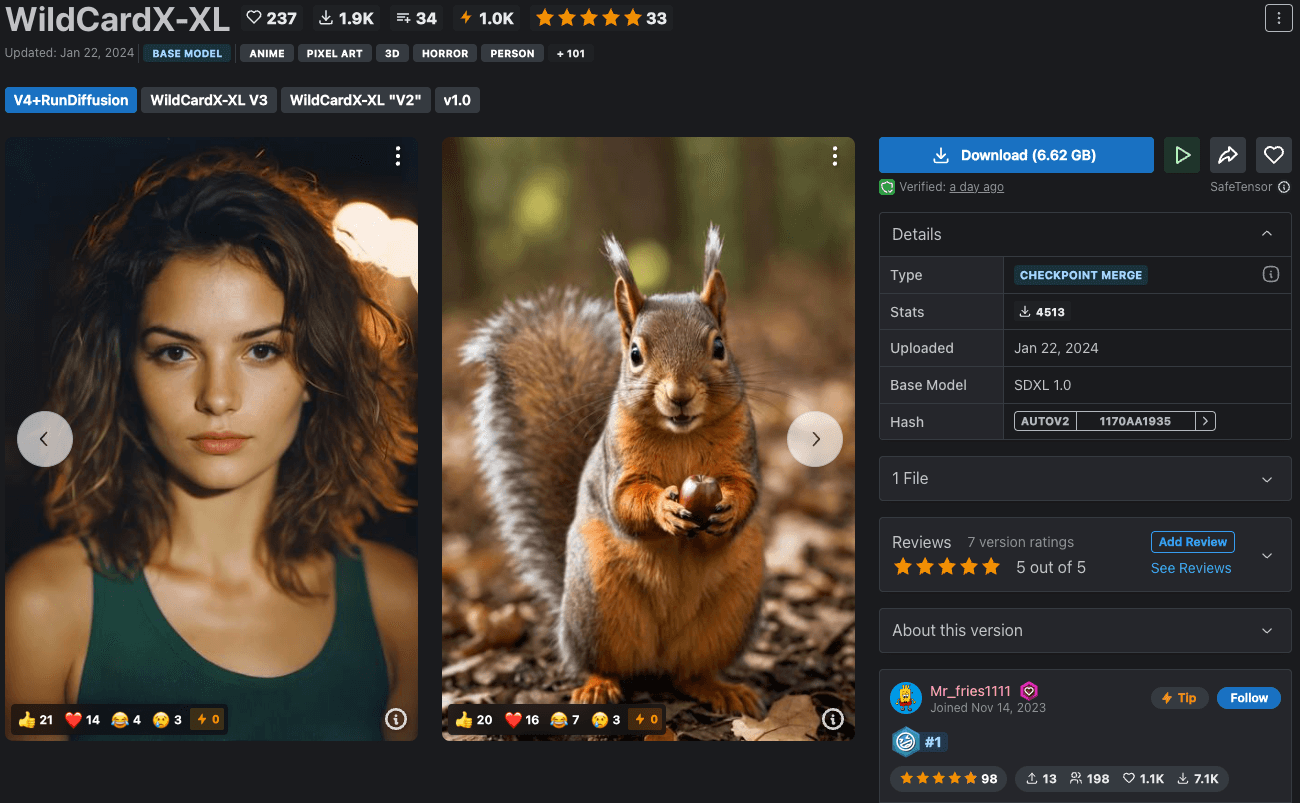Click the creator uploads count 13

pos(1041,779)
